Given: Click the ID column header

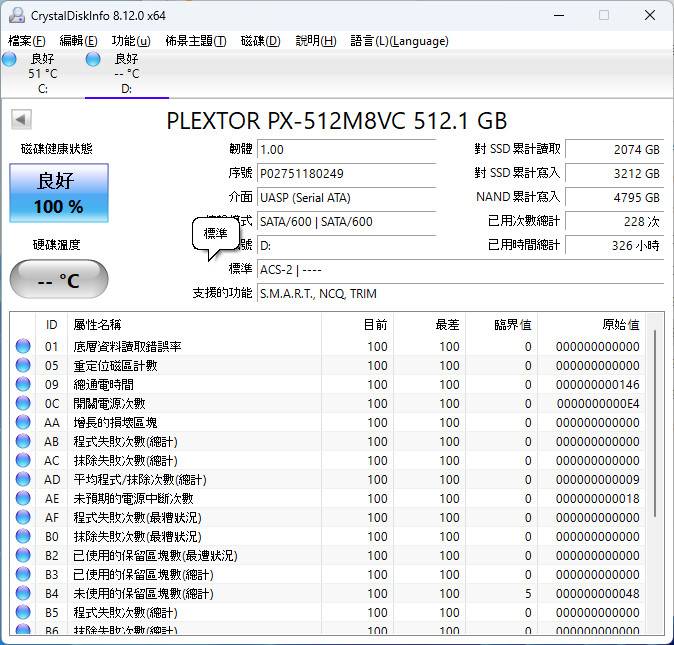Looking at the screenshot, I should [x=52, y=325].
